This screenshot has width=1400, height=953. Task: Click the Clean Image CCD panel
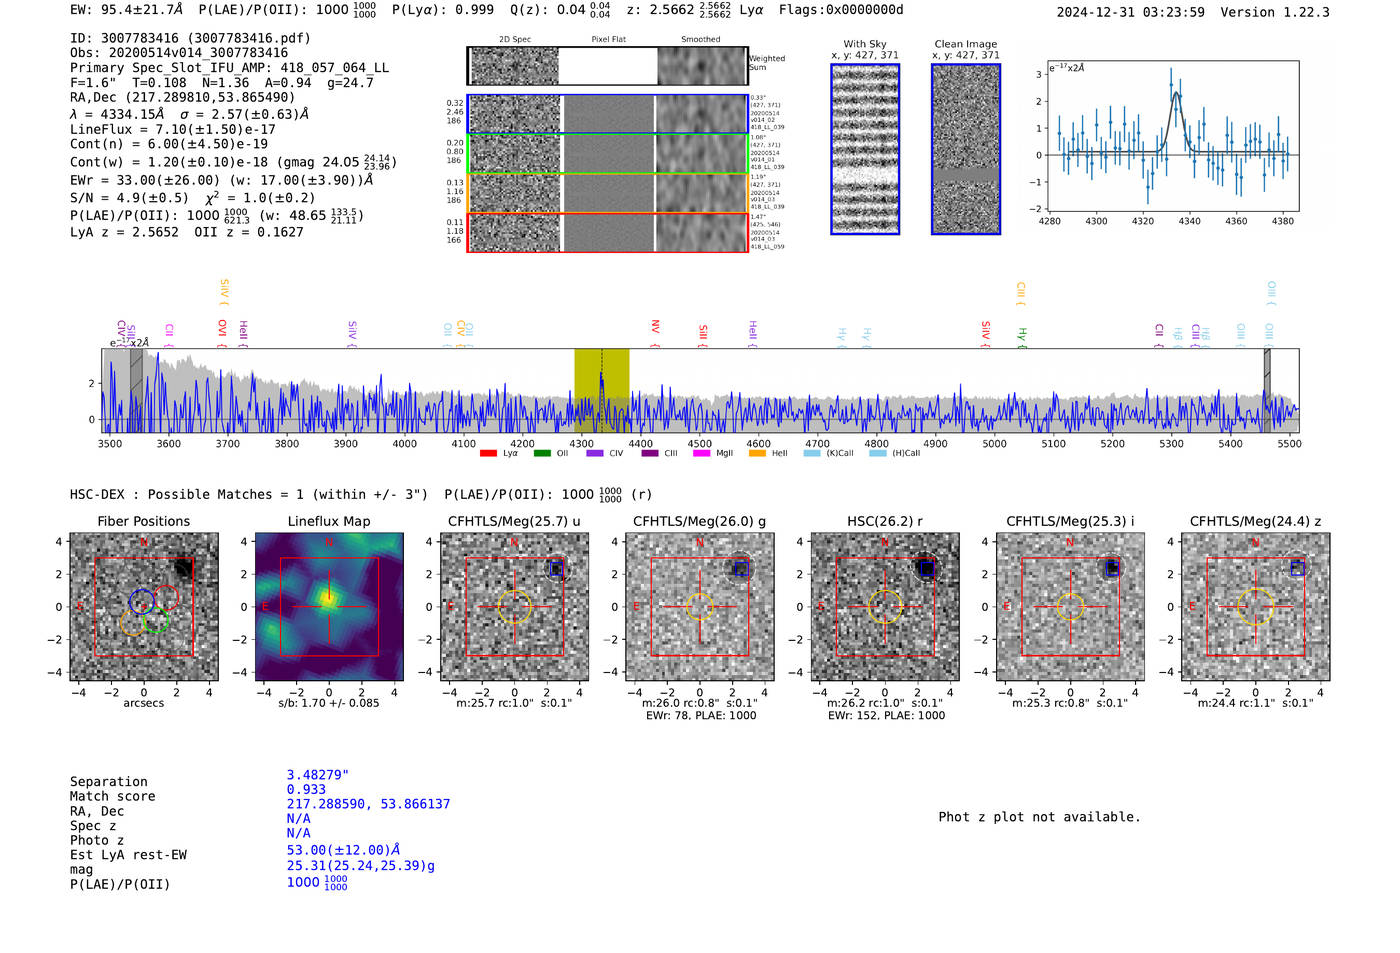pos(966,149)
